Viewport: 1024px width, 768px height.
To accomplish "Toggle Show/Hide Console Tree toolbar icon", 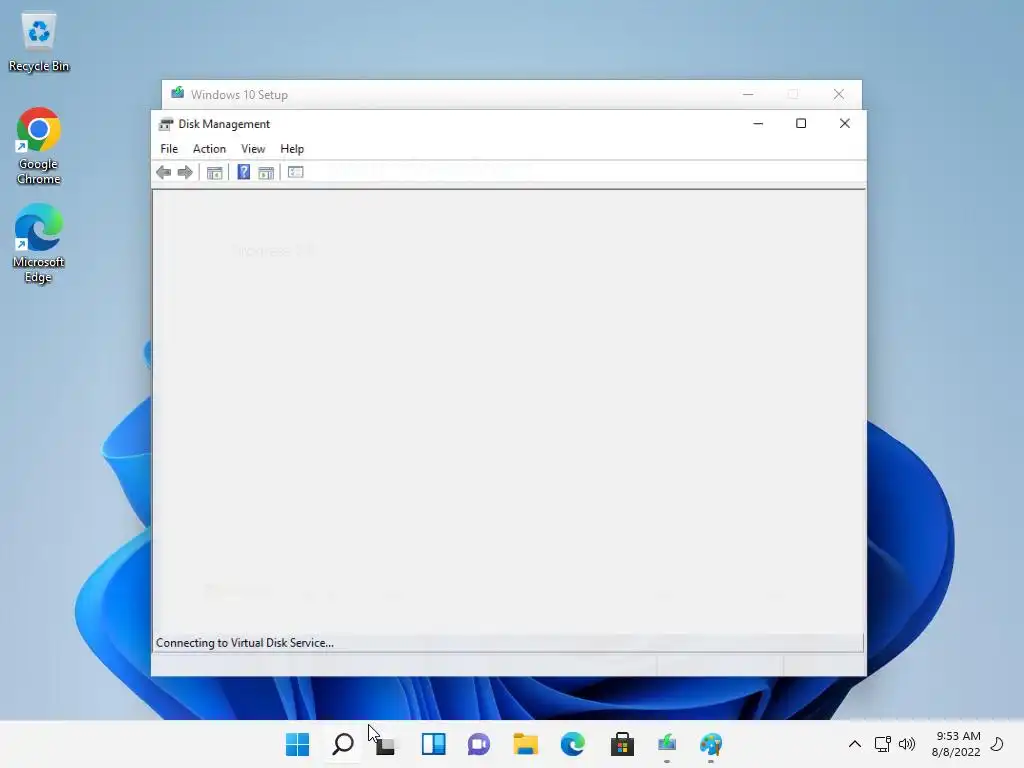I will (x=214, y=172).
